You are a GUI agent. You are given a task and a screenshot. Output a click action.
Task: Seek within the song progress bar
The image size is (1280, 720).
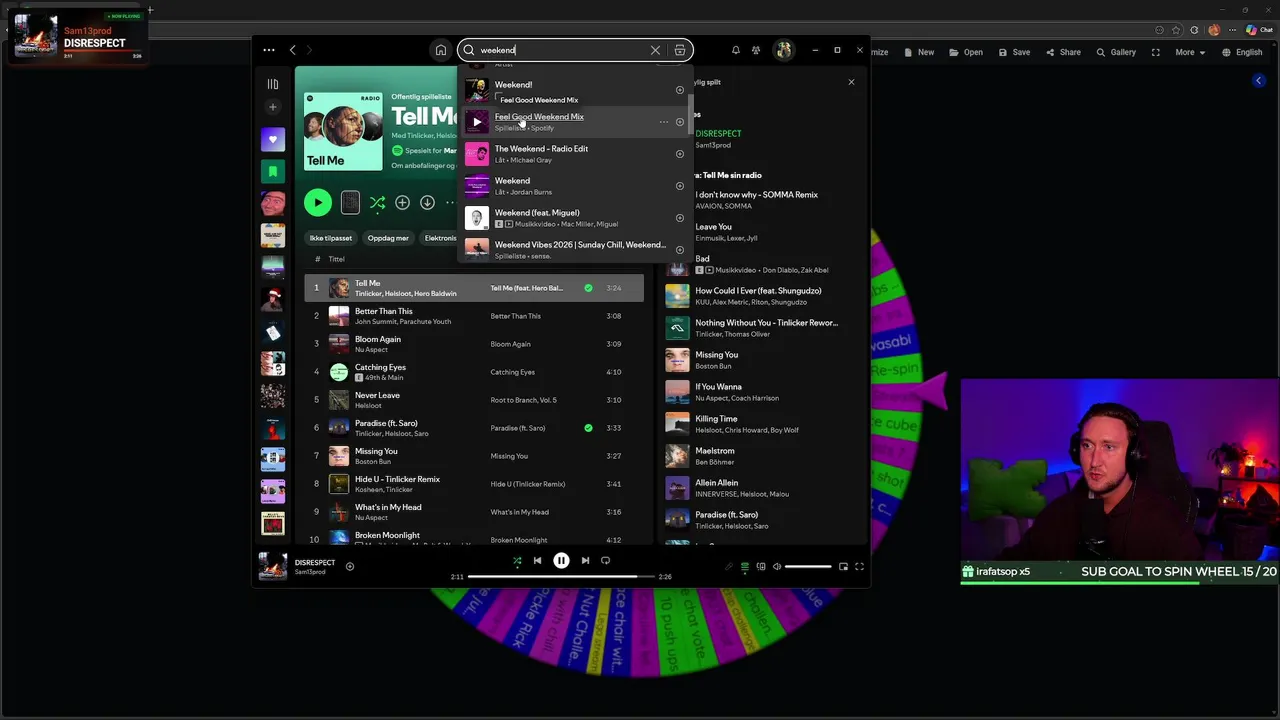(x=561, y=577)
